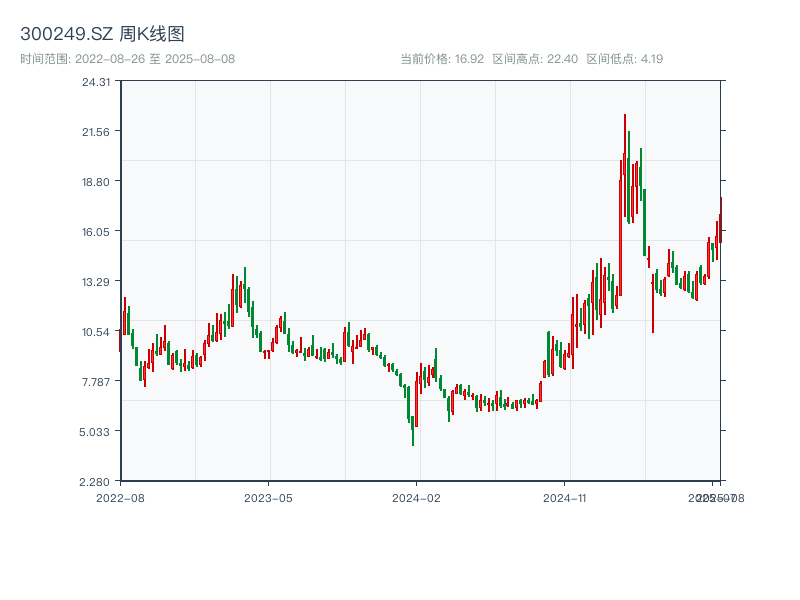Click the 13.29 y-axis price label
The image size is (800, 600).
pyautogui.click(x=96, y=282)
